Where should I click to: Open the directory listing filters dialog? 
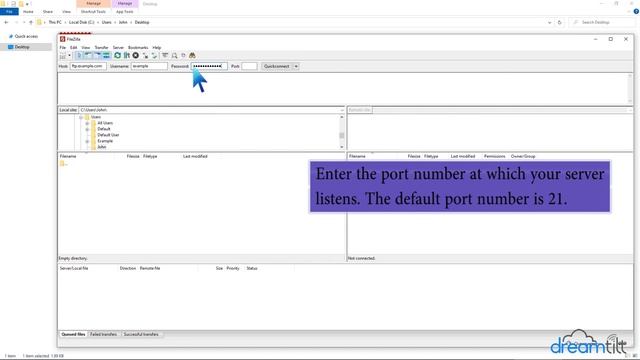[165, 56]
